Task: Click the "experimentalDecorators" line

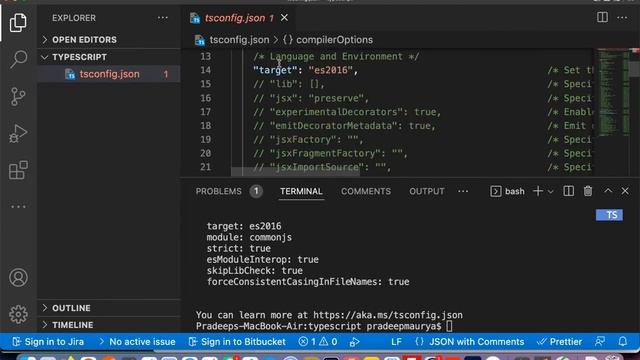Action: click(347, 112)
